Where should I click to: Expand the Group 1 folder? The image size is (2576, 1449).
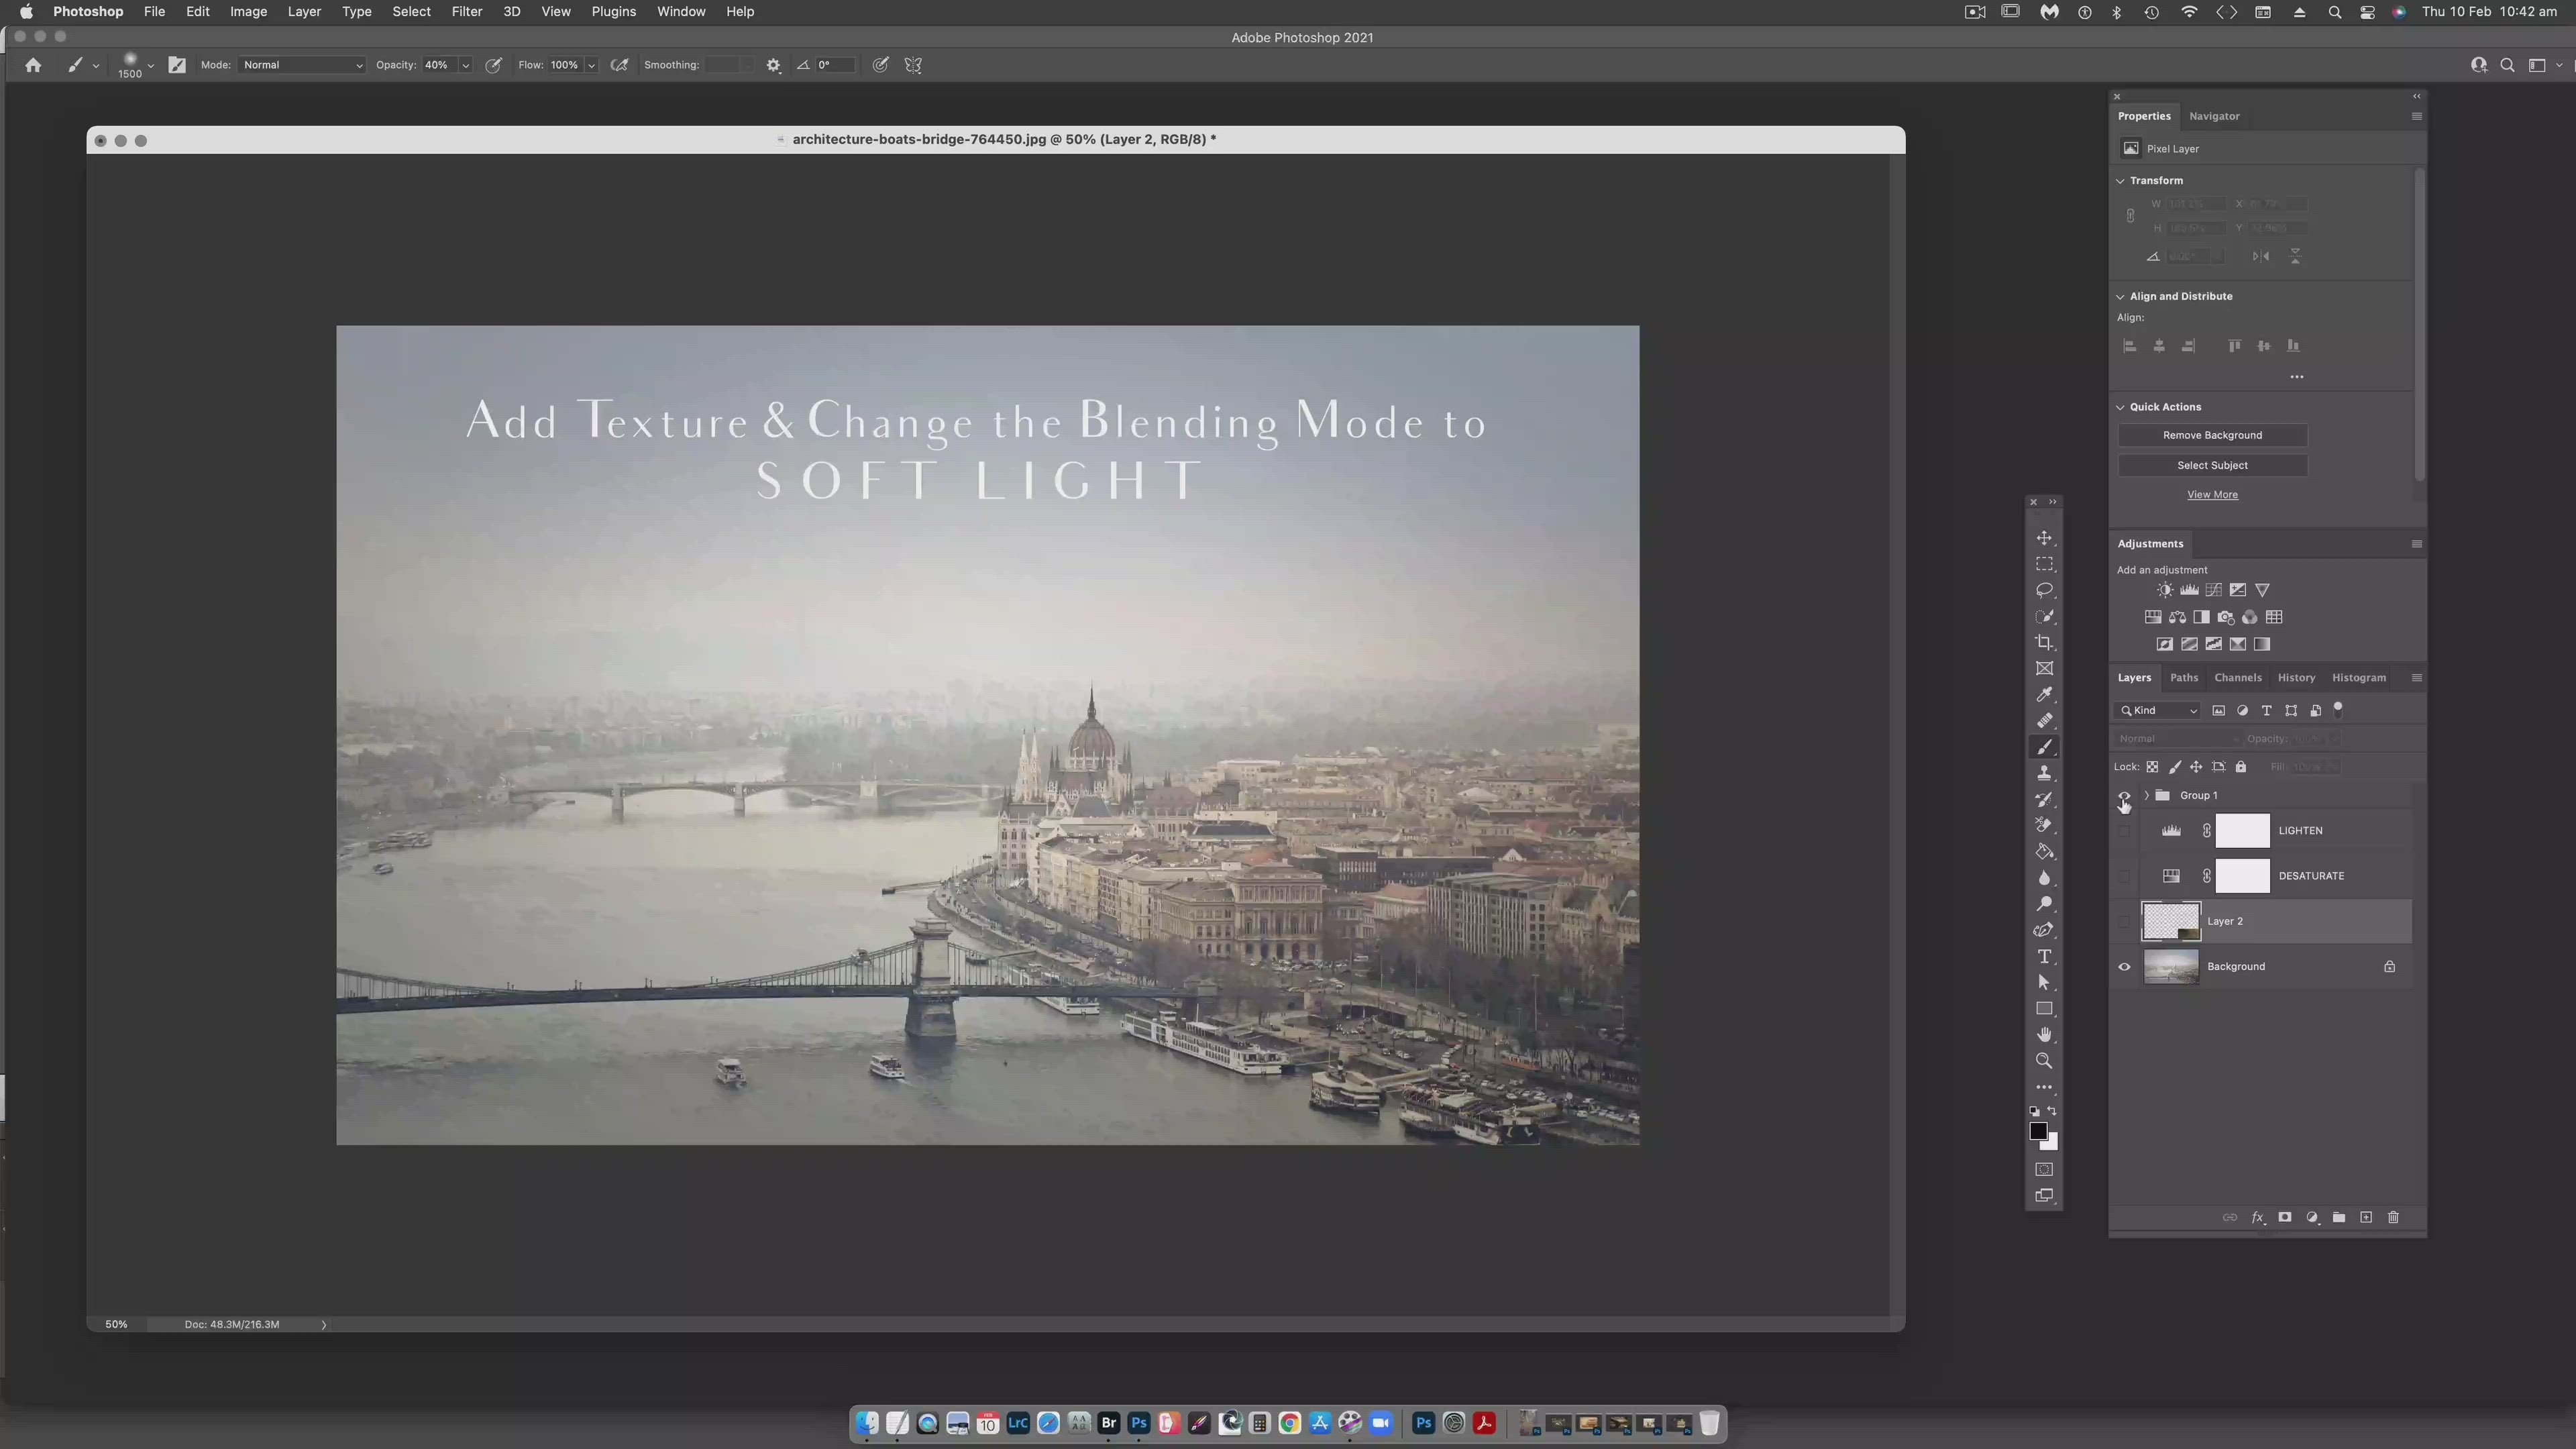click(x=2146, y=795)
